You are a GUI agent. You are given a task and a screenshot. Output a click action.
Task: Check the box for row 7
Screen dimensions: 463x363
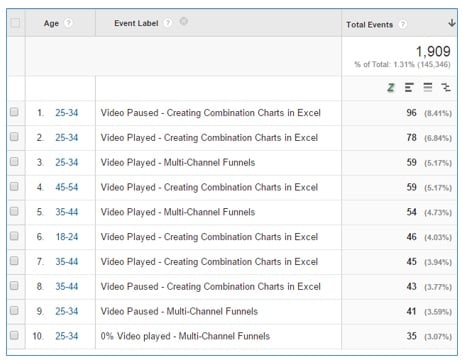click(x=14, y=261)
